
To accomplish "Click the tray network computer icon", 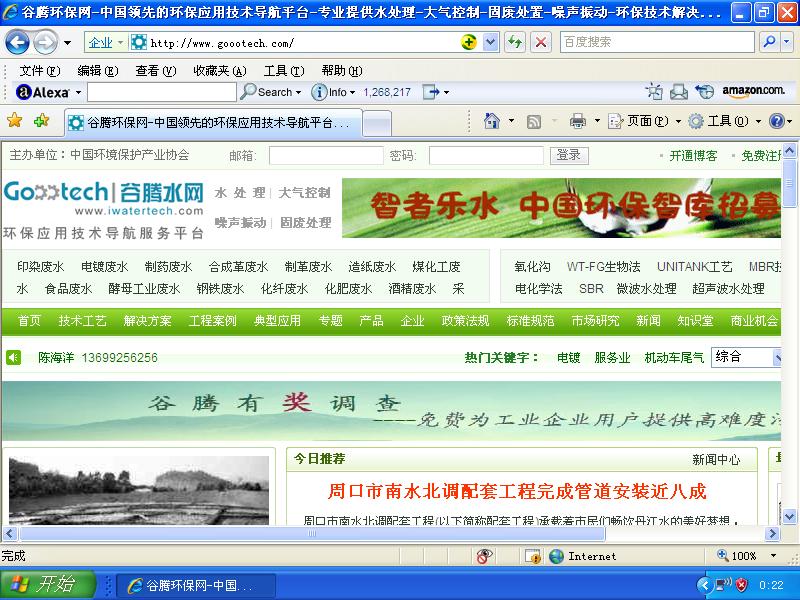I will click(x=722, y=585).
